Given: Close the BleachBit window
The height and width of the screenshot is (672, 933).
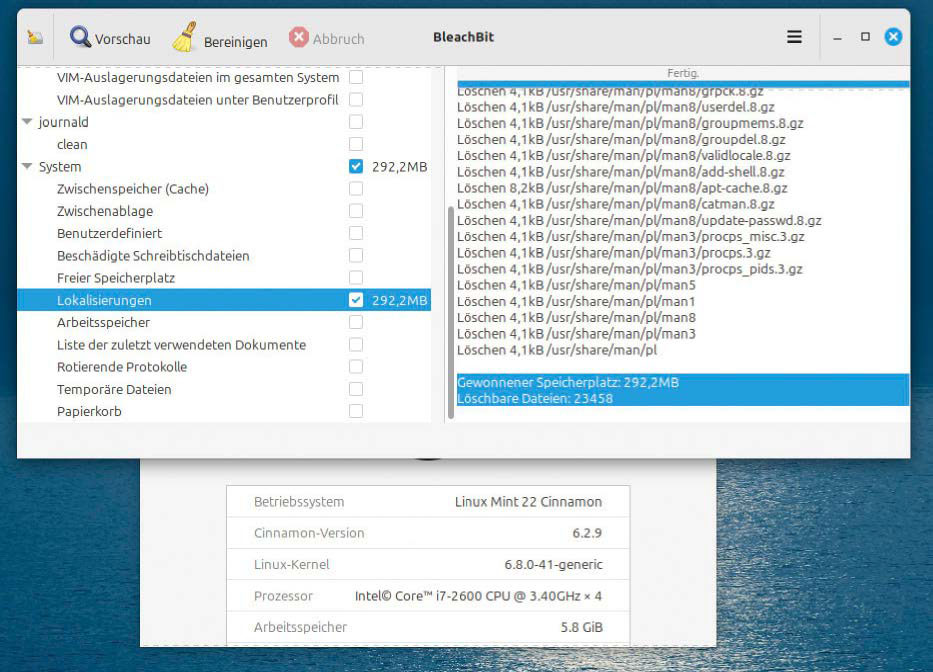Looking at the screenshot, I should click(x=893, y=37).
